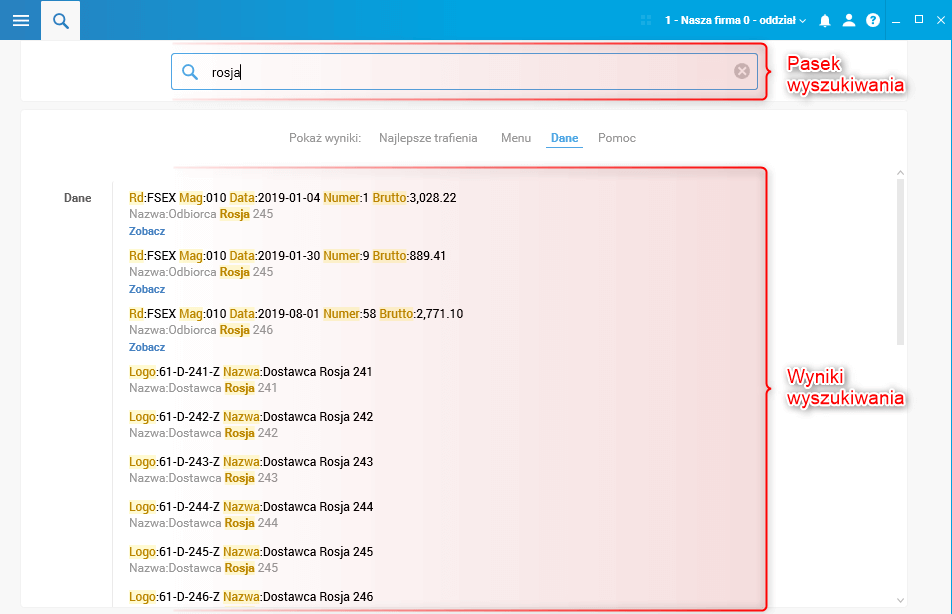Viewport: 952px width, 614px height.
Task: Switch to 'Najlepsze trafienia' results tab
Action: (428, 138)
